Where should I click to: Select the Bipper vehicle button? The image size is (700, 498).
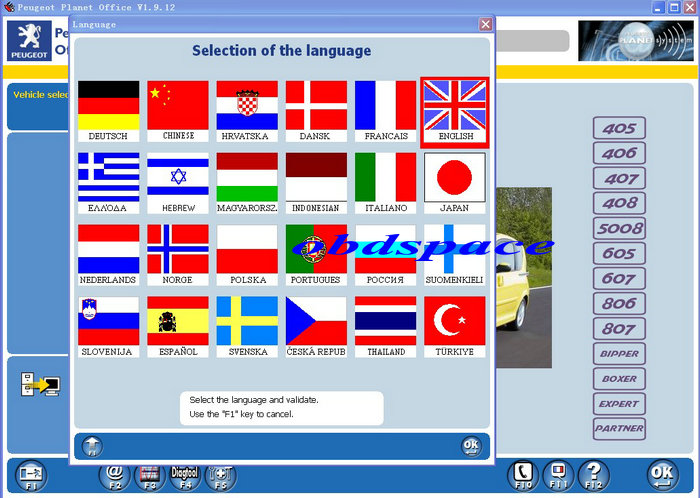619,354
